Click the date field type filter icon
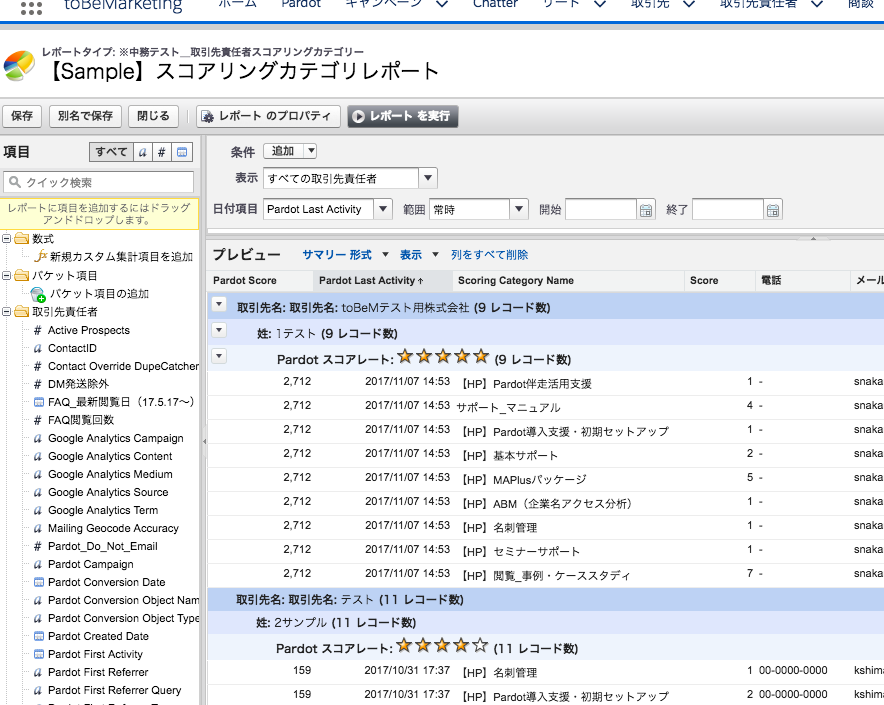 [182, 152]
